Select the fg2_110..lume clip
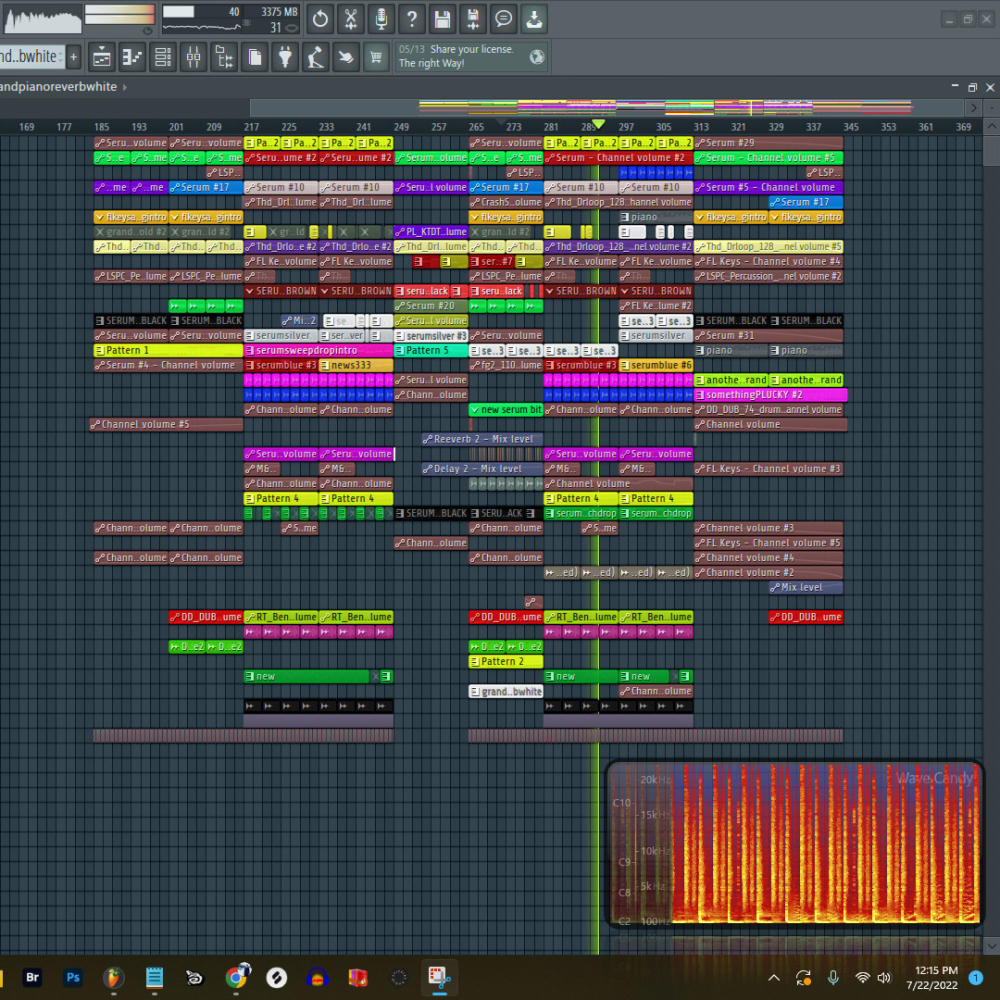This screenshot has height=1000, width=1000. point(506,365)
